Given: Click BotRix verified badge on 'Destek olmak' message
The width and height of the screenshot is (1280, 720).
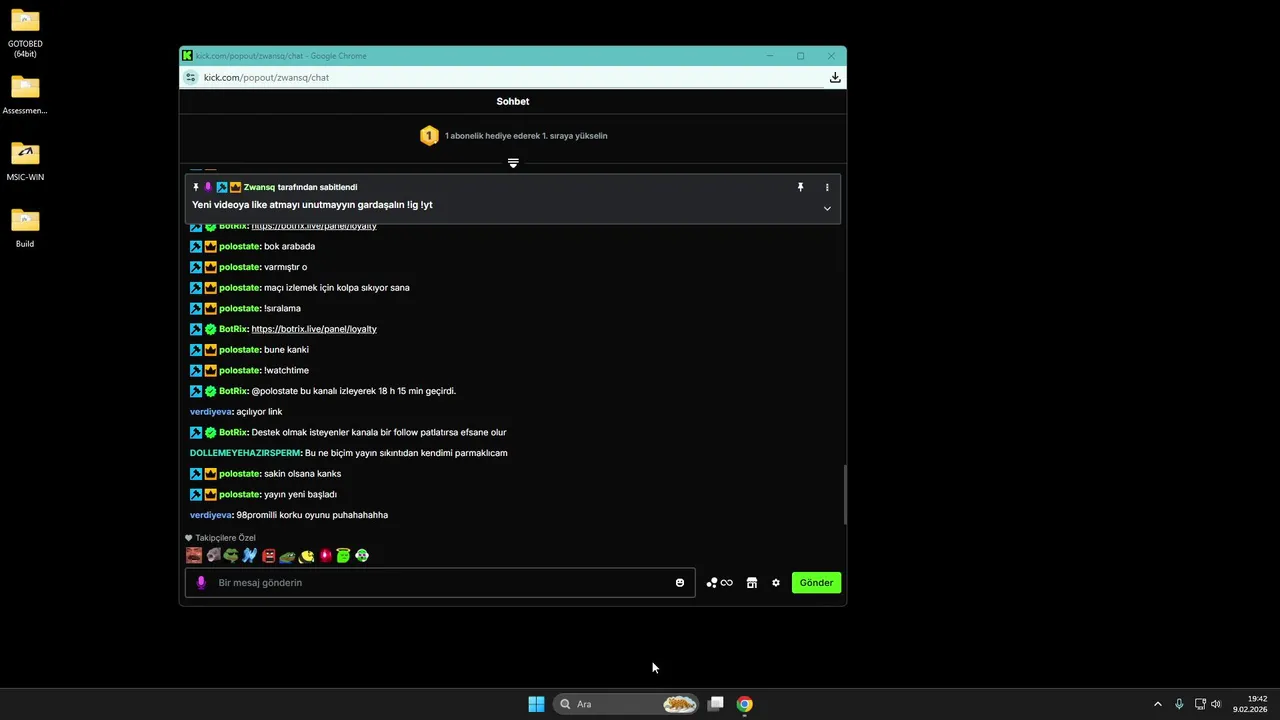Looking at the screenshot, I should click(x=211, y=433).
